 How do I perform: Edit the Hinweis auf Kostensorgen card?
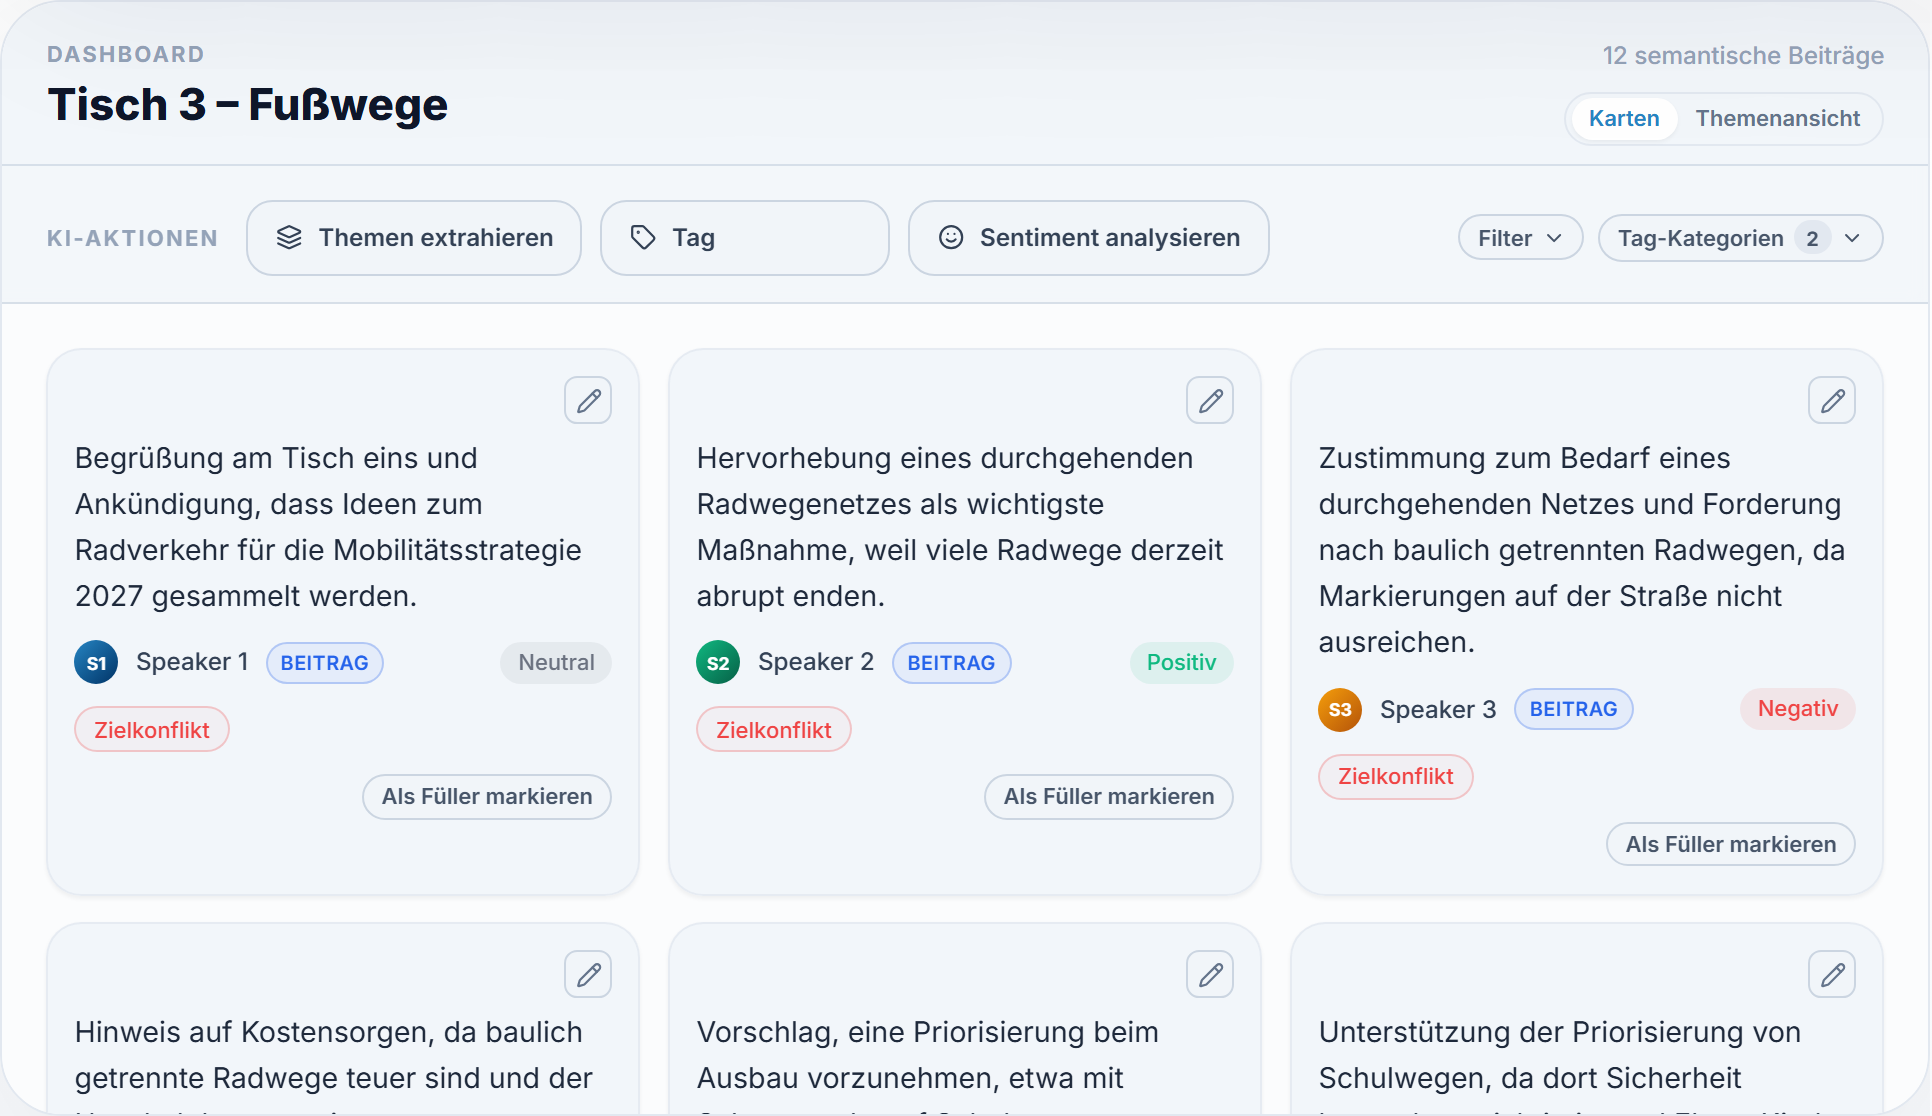588,975
